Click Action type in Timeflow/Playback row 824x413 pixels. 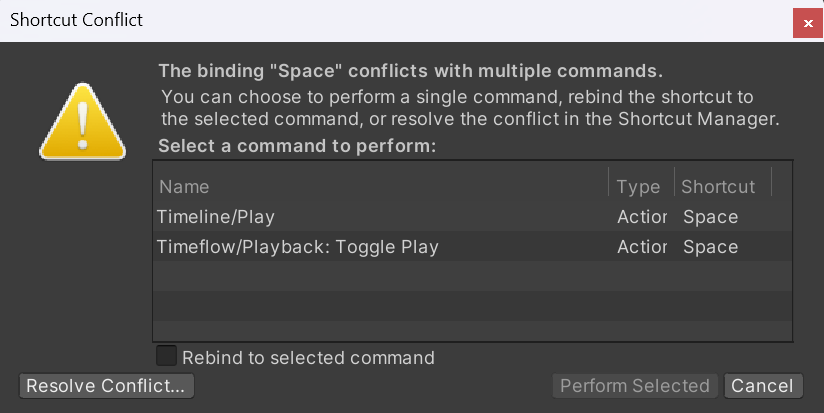pos(642,247)
